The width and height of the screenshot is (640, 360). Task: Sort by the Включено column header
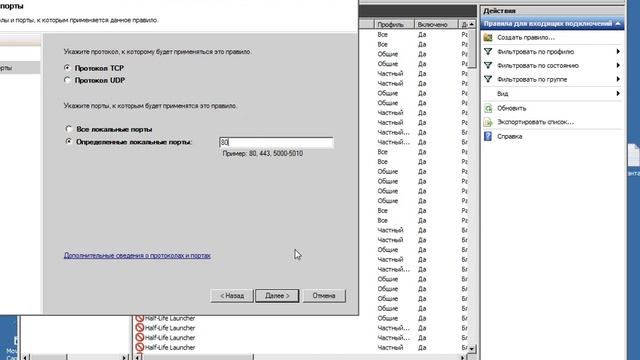436,24
